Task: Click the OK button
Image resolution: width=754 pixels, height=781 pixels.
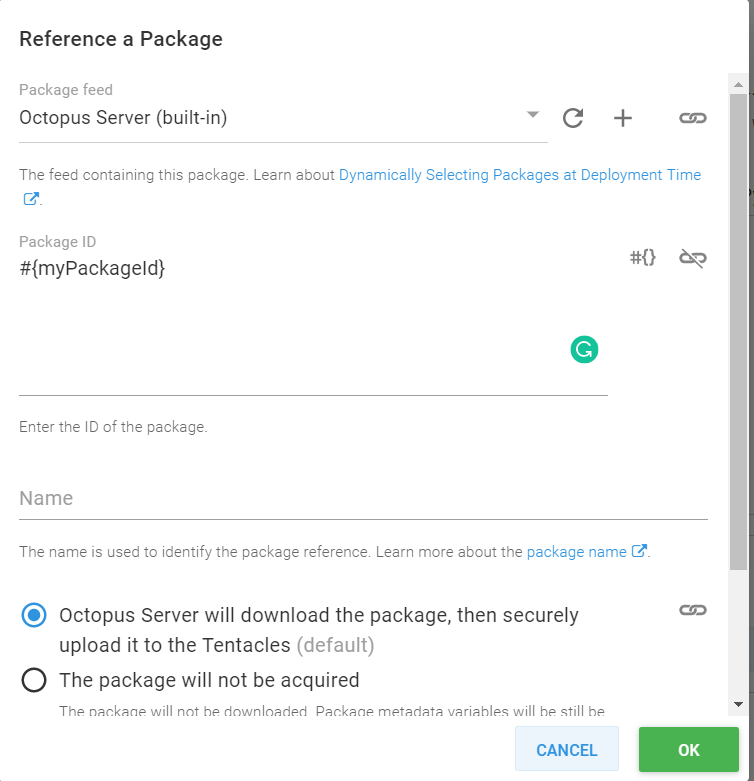Action: [688, 750]
